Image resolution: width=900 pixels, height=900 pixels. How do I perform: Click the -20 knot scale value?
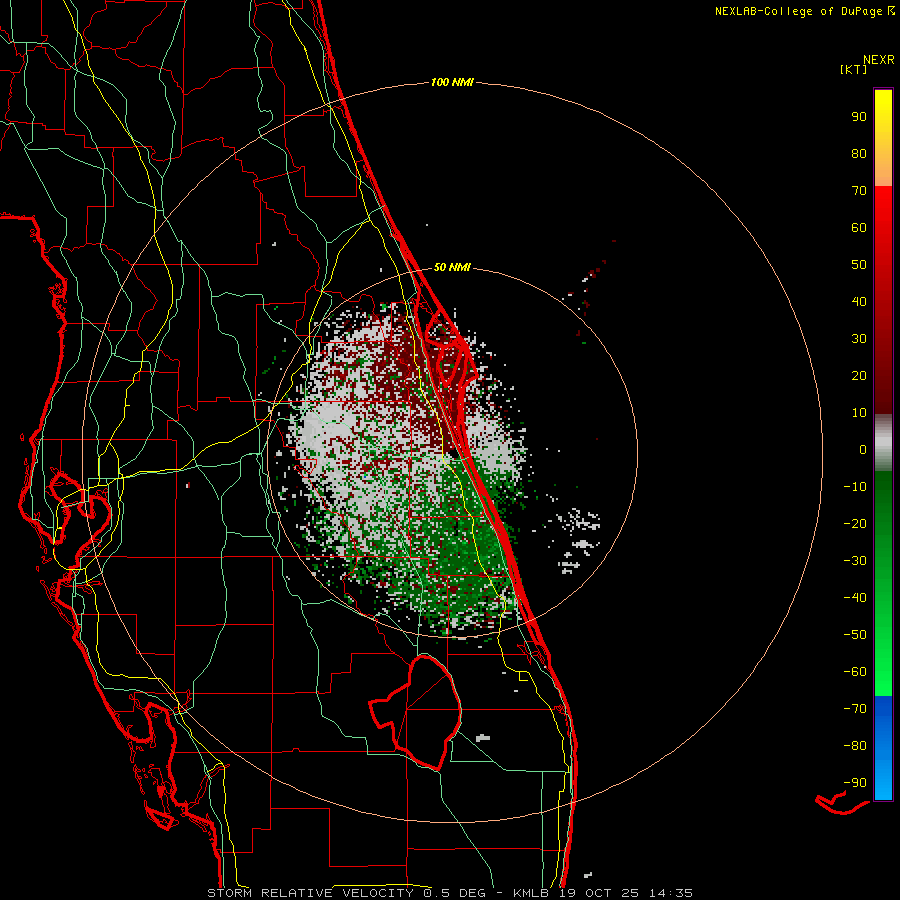point(855,523)
